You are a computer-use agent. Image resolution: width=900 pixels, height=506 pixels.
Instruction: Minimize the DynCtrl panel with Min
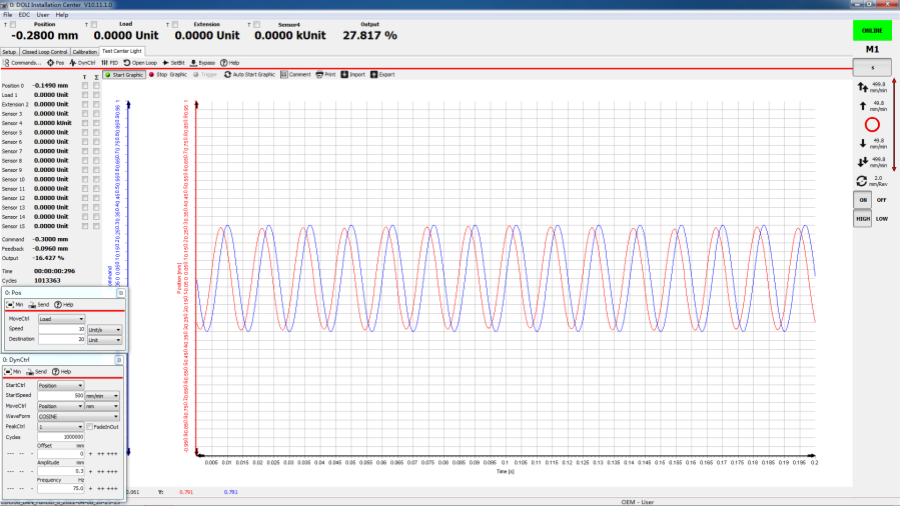[13, 372]
